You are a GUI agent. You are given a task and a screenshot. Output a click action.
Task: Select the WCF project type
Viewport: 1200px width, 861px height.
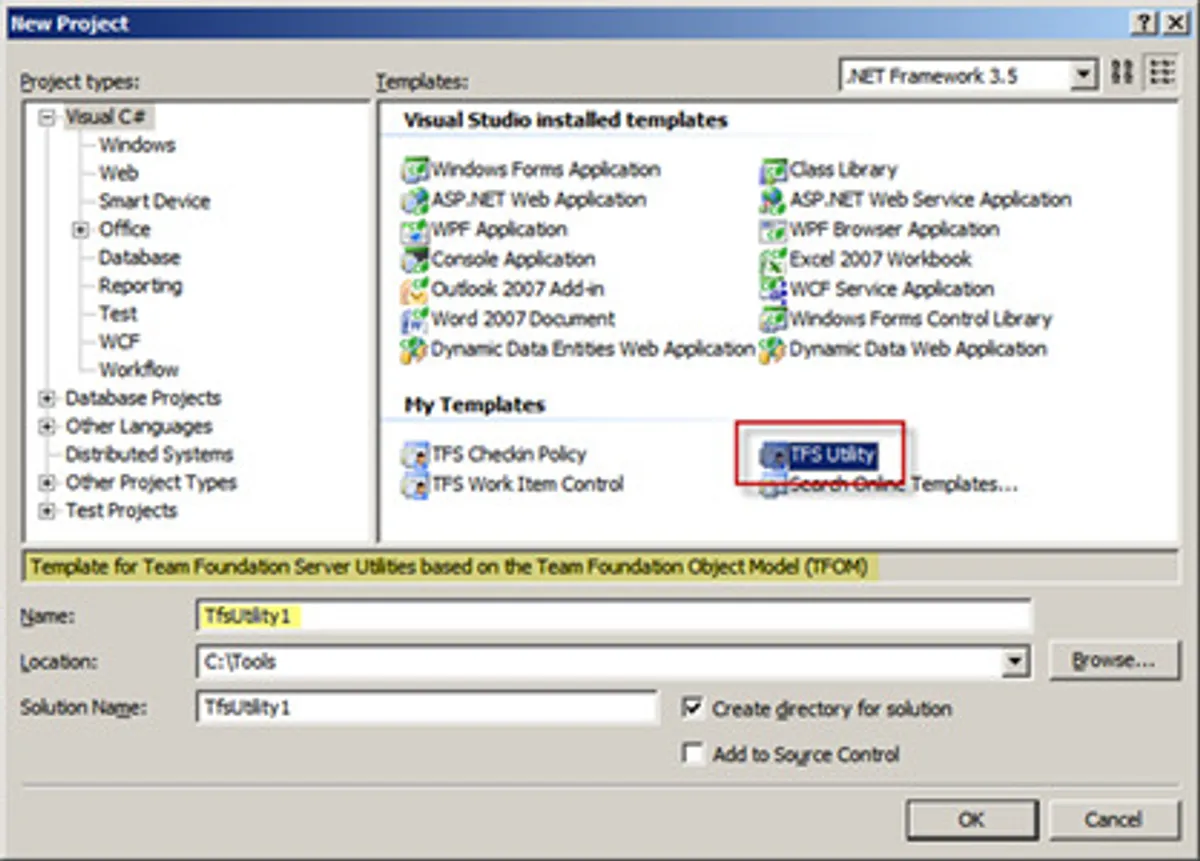tap(119, 341)
